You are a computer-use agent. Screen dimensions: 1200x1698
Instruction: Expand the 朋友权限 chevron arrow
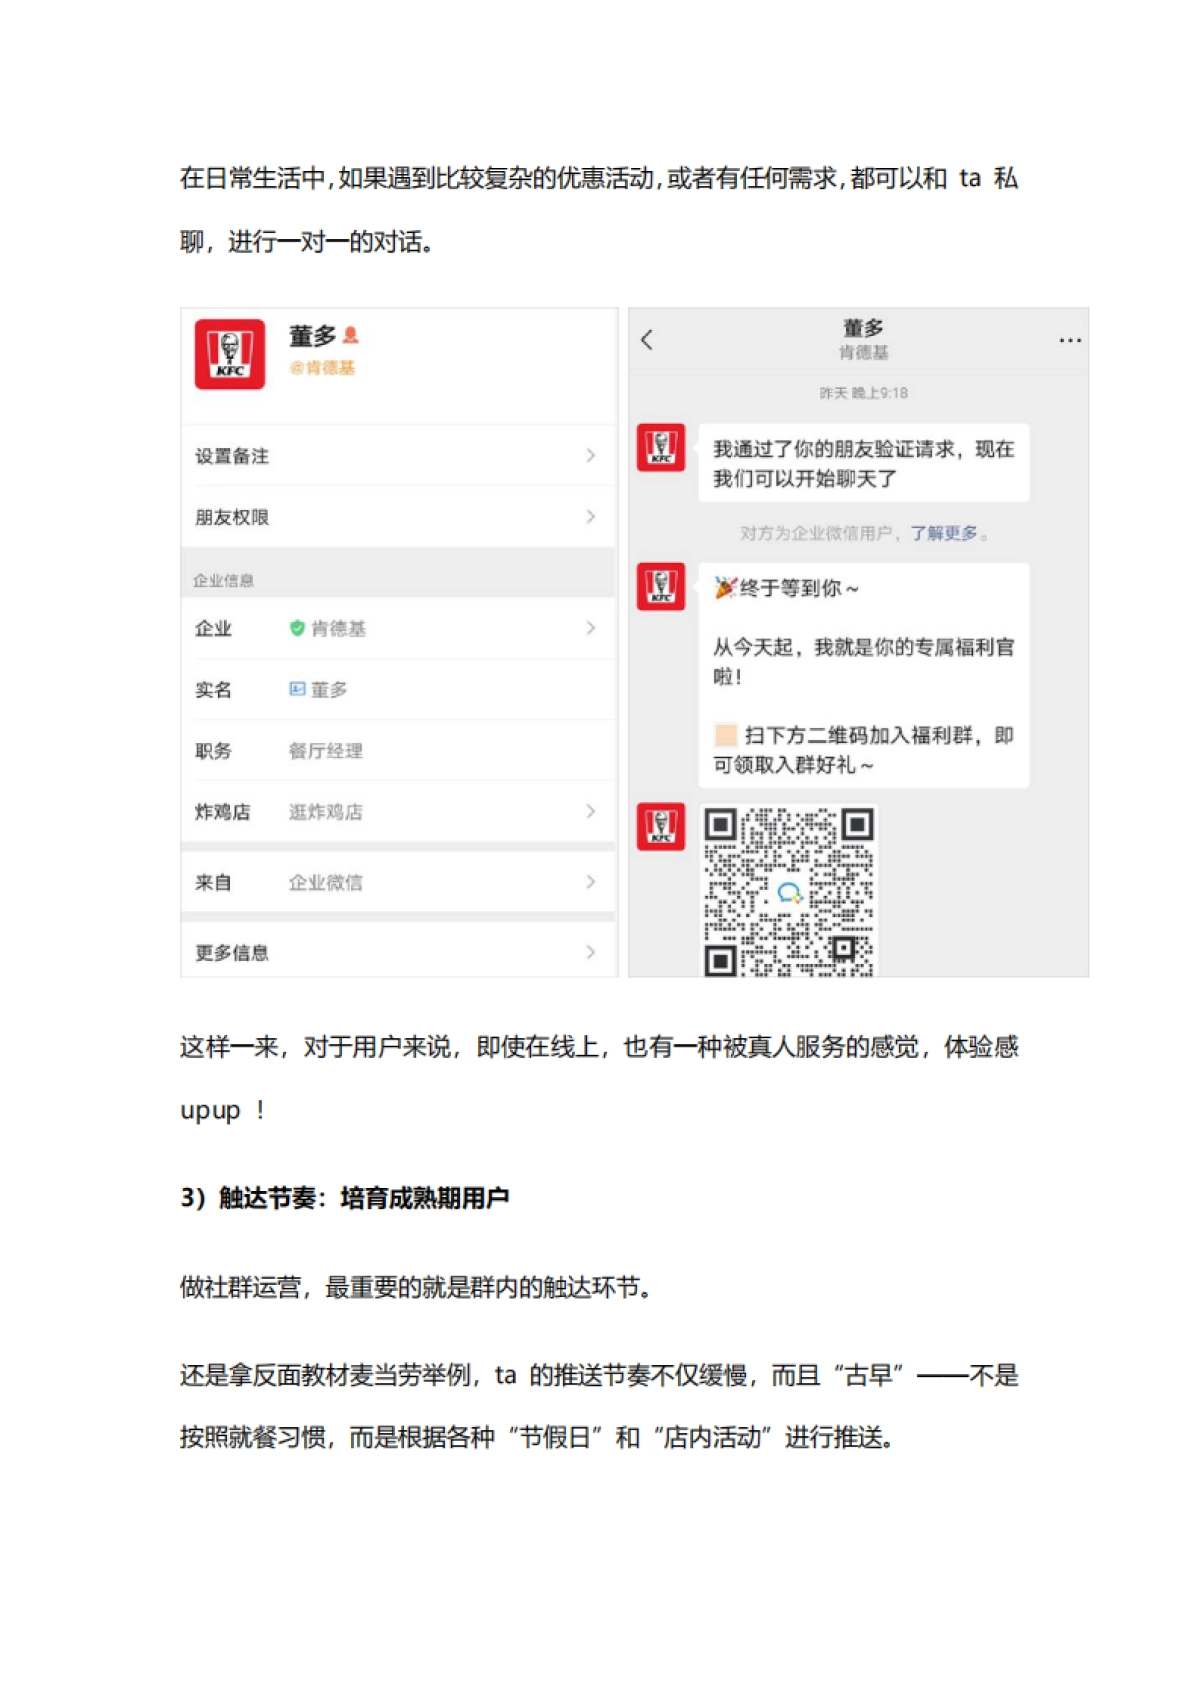point(591,517)
